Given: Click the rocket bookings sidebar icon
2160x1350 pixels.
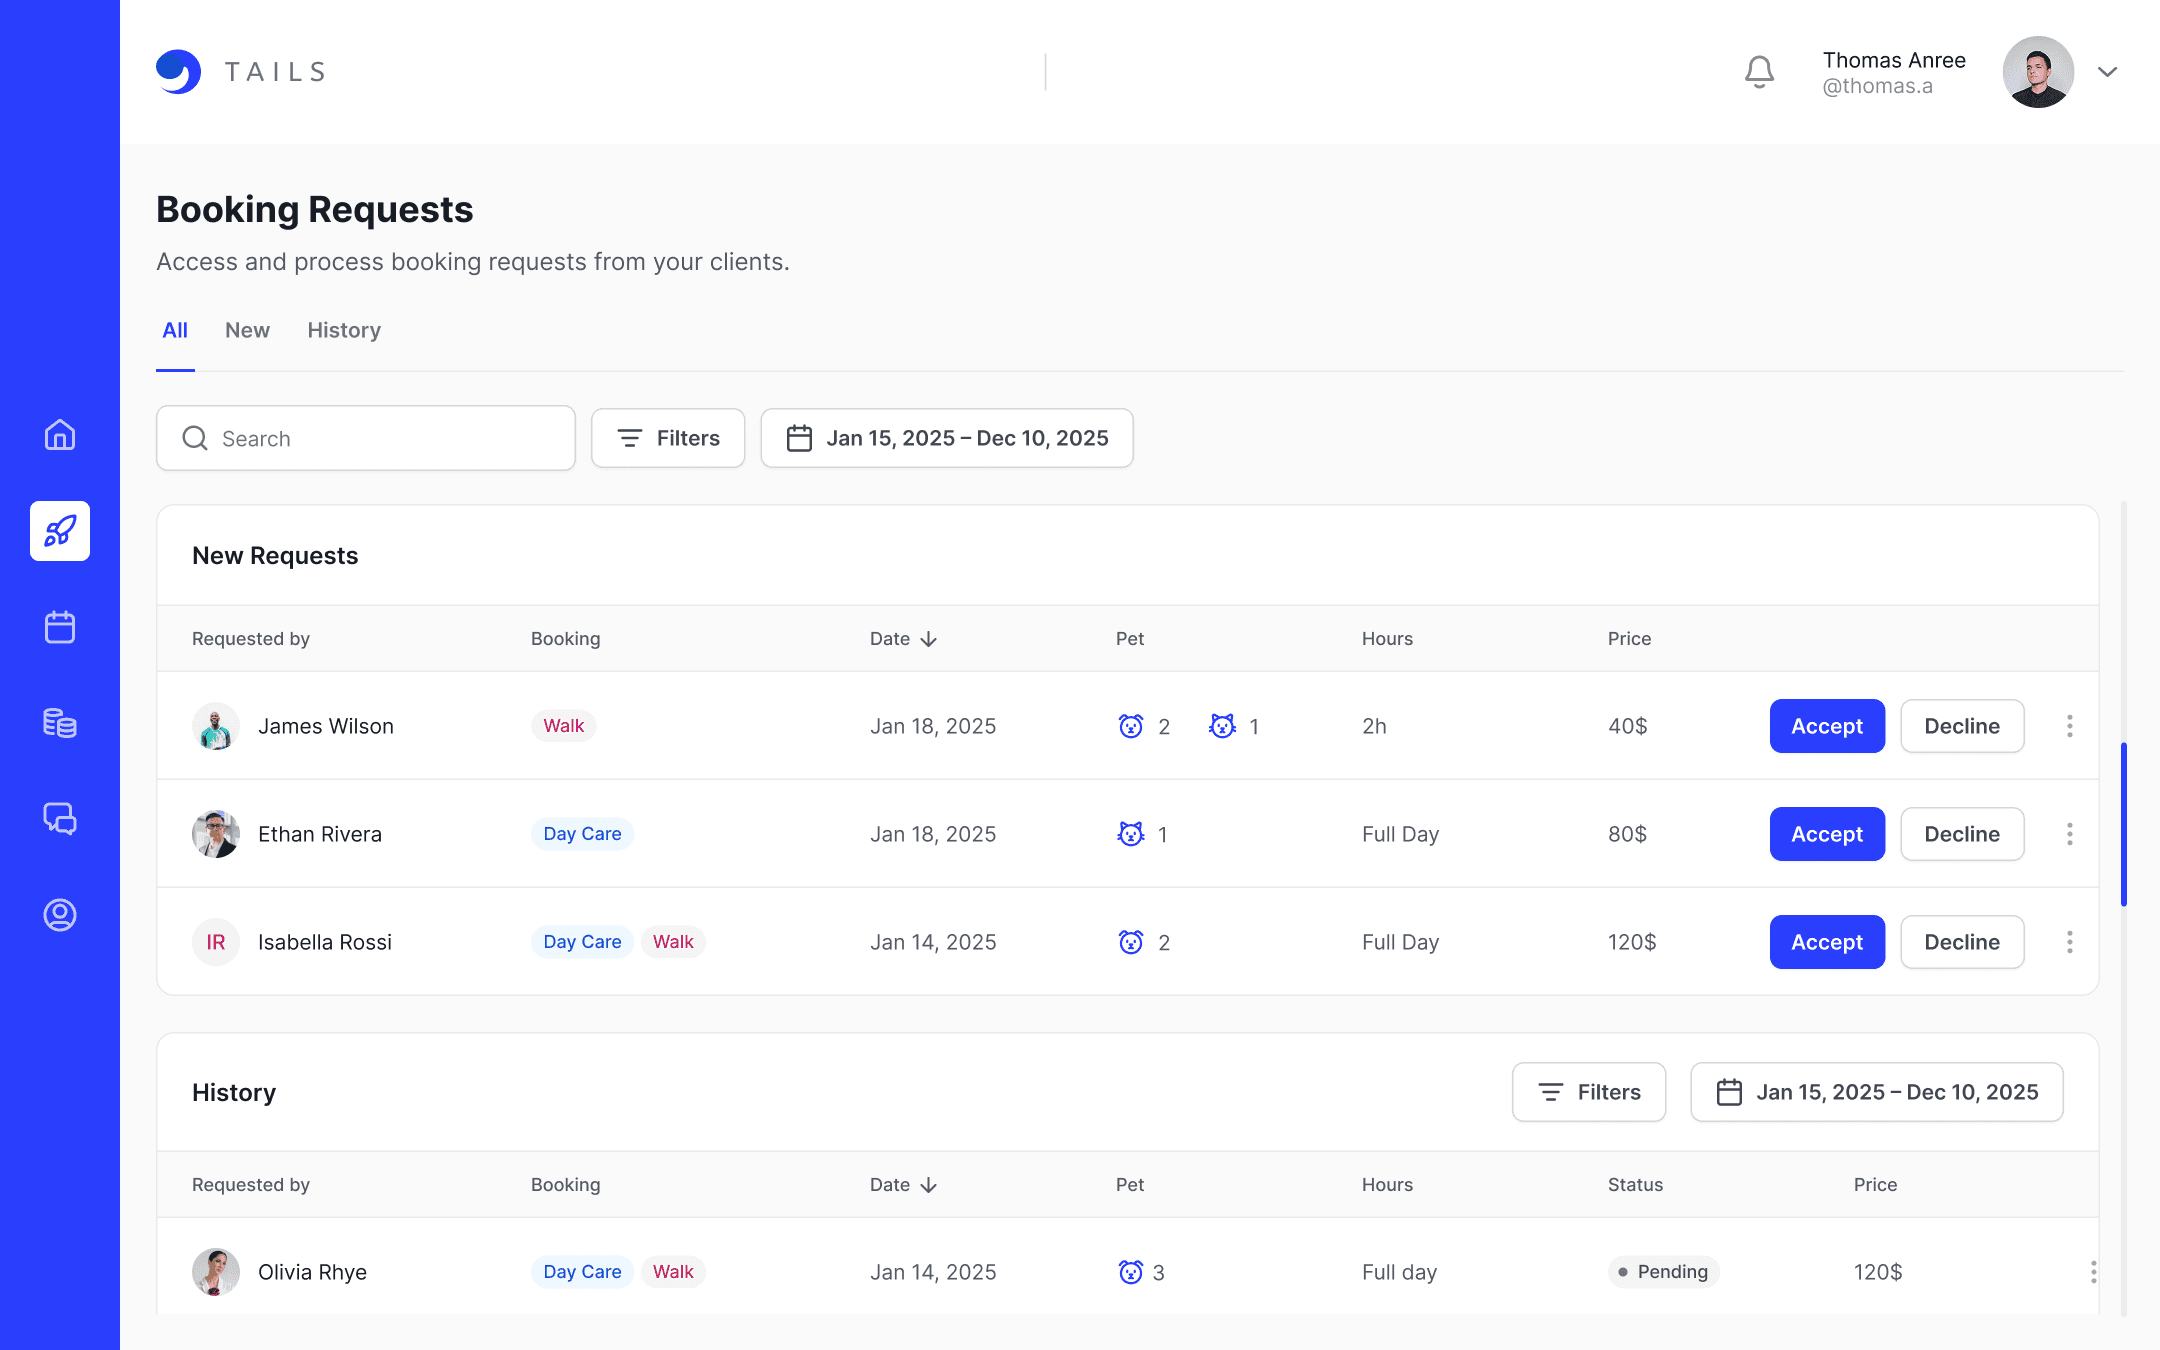Looking at the screenshot, I should point(60,531).
